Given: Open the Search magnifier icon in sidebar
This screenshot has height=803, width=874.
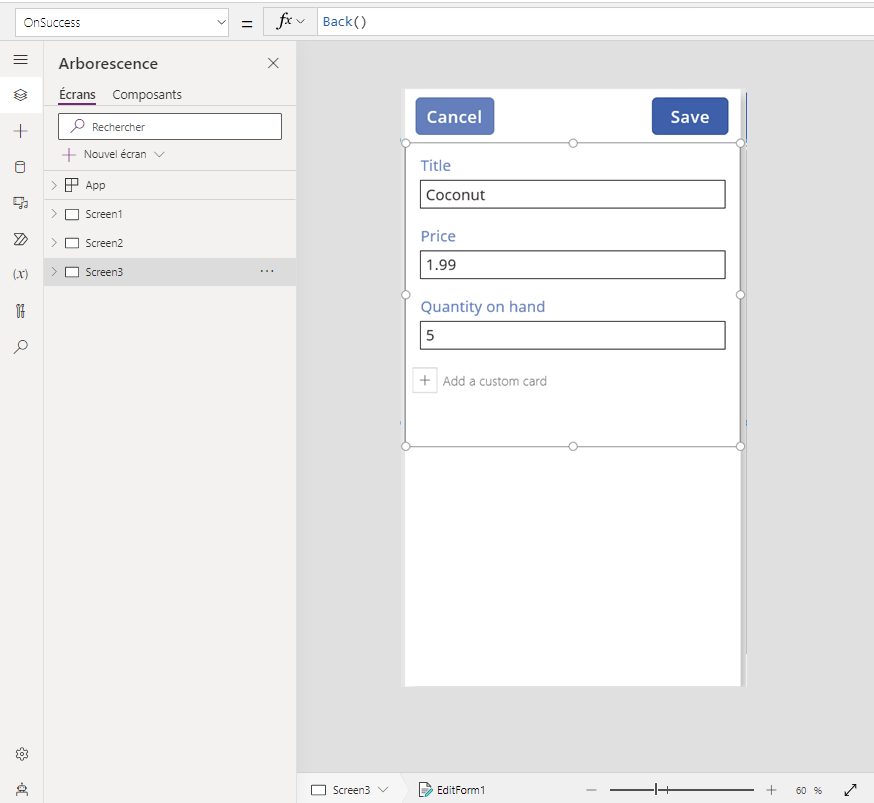Looking at the screenshot, I should click(x=21, y=347).
